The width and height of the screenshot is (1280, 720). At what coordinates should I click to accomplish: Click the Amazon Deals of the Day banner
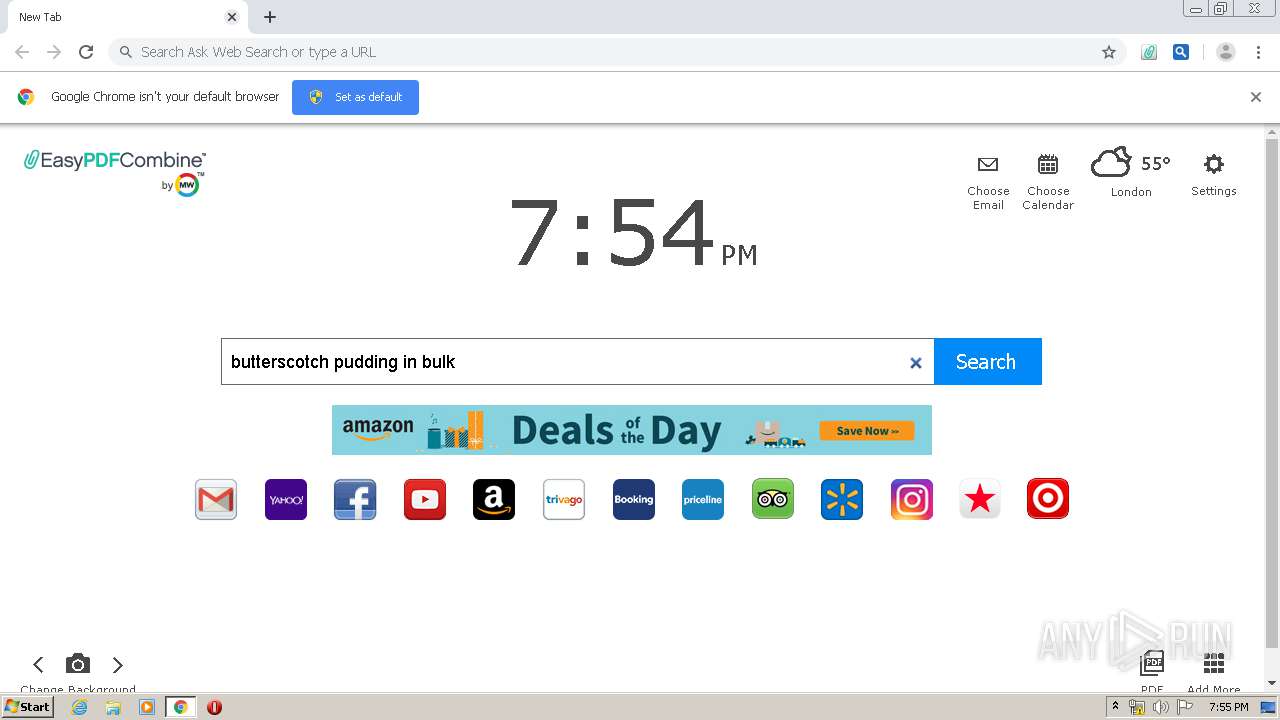(631, 430)
